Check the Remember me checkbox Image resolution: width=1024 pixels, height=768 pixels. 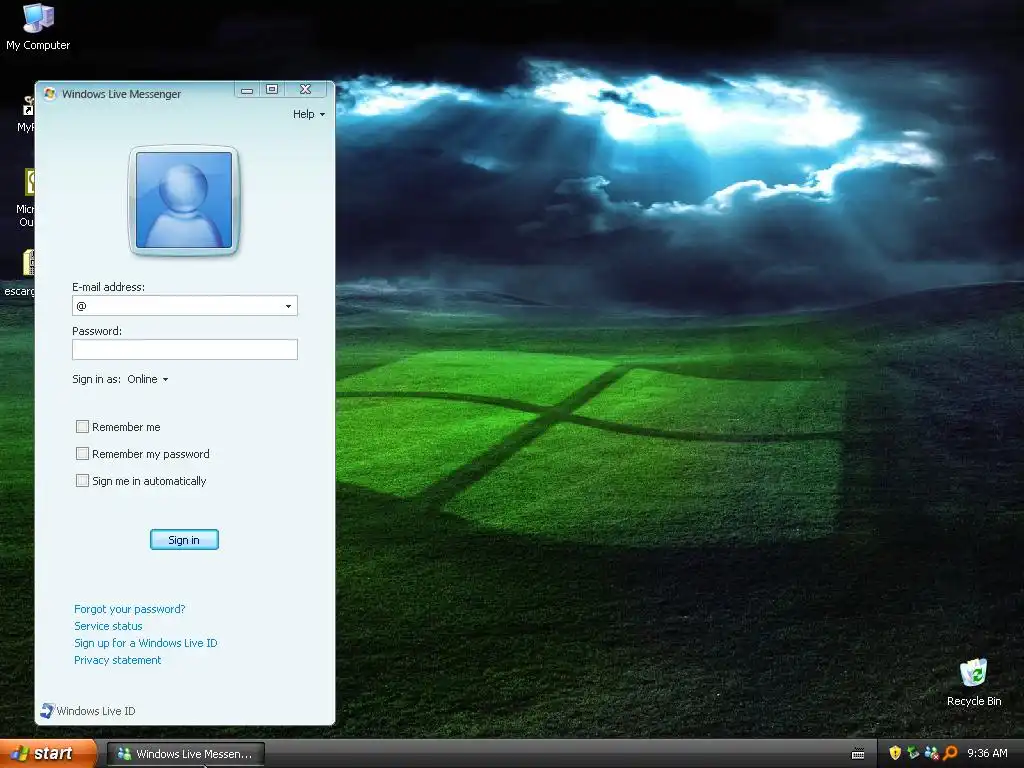click(82, 426)
